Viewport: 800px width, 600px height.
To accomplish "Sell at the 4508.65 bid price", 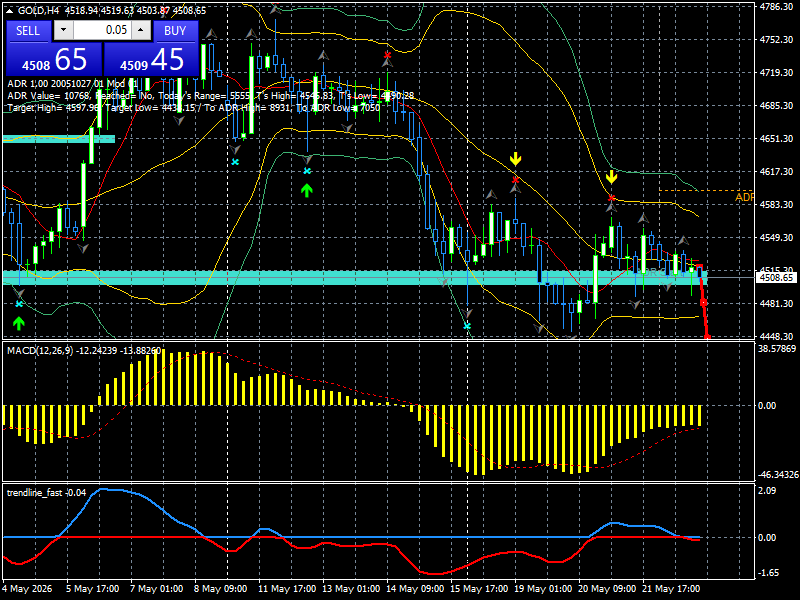I will point(54,59).
